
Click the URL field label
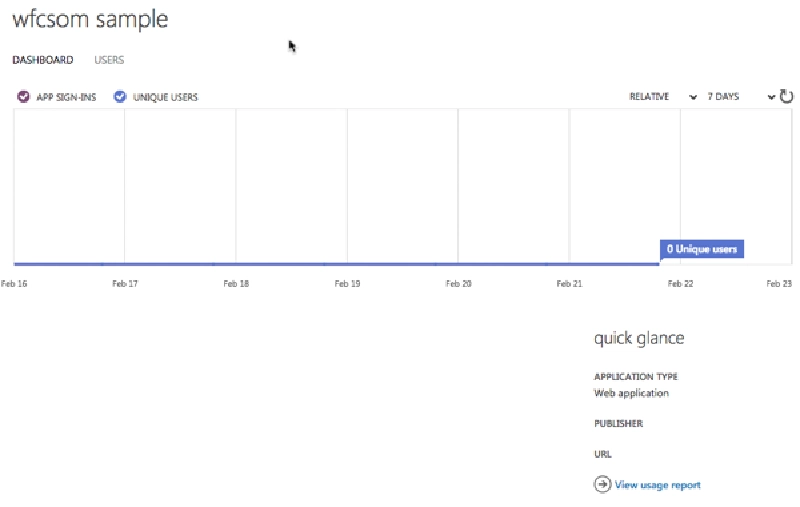[x=602, y=454]
